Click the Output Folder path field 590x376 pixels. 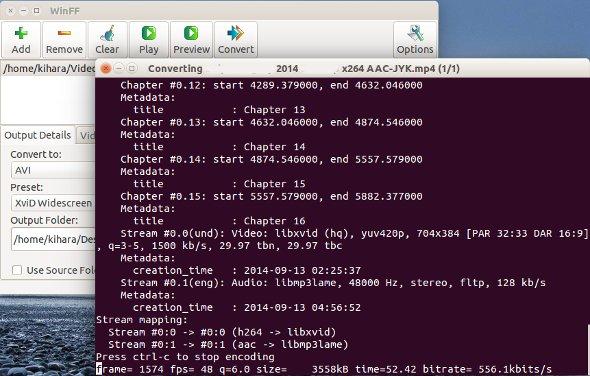pyautogui.click(x=53, y=239)
